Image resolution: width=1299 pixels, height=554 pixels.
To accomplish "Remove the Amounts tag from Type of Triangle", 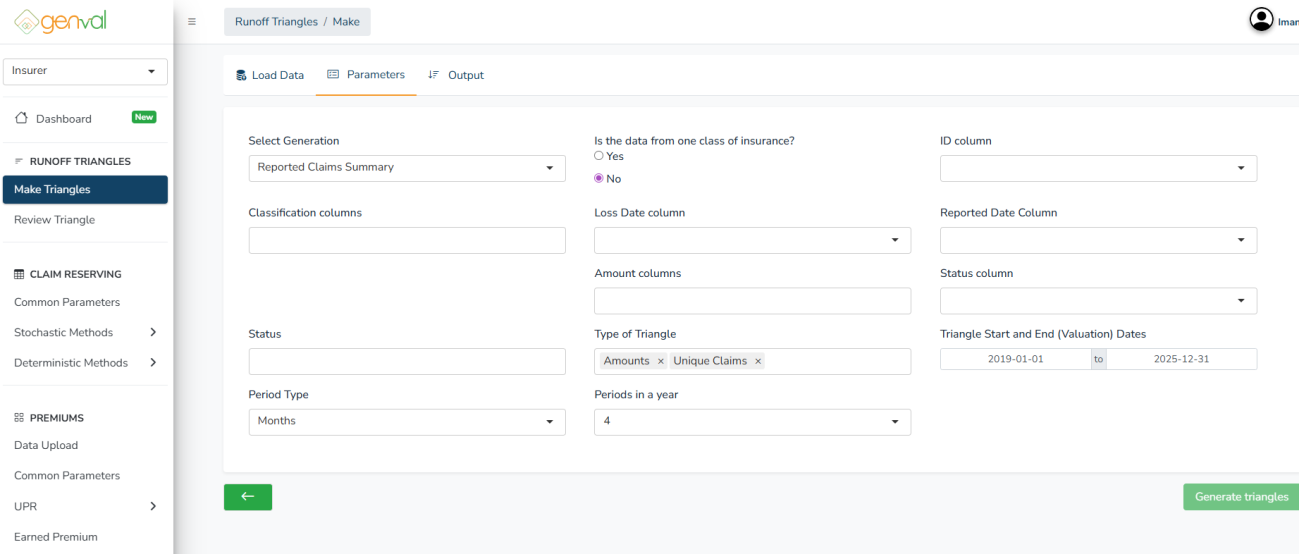I will [661, 361].
